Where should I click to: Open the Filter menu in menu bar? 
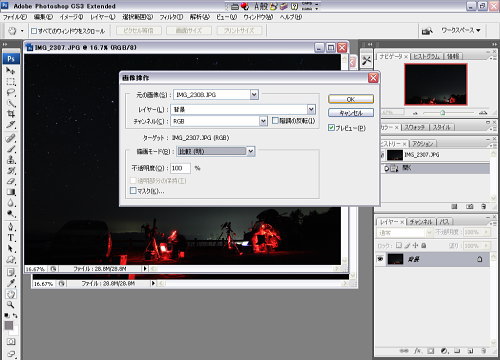(x=171, y=17)
